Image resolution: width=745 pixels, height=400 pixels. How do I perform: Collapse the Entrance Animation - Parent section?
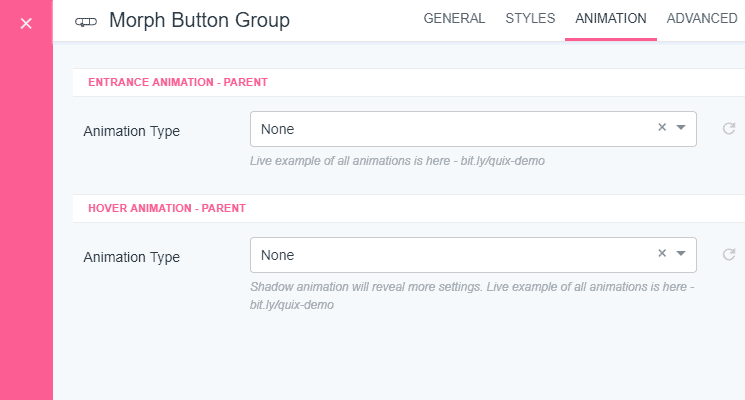[178, 82]
